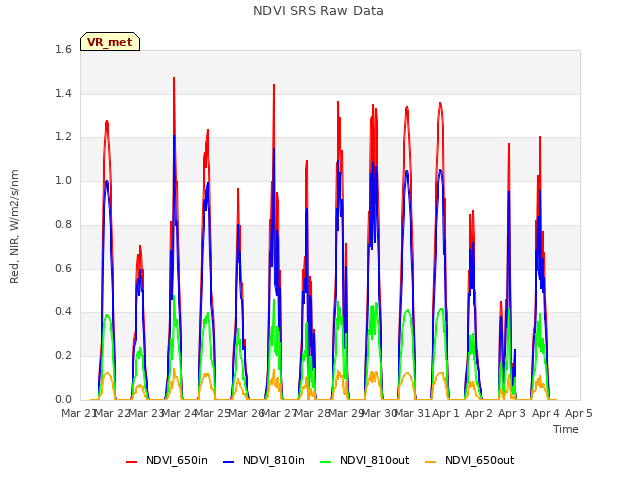Toggle the NDVI_650out legend entry
Viewport: 640px width, 480px height.
tap(469, 461)
